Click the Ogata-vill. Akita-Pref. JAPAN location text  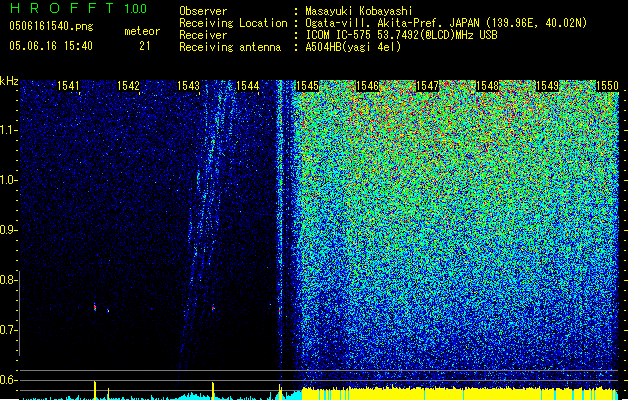coord(446,23)
